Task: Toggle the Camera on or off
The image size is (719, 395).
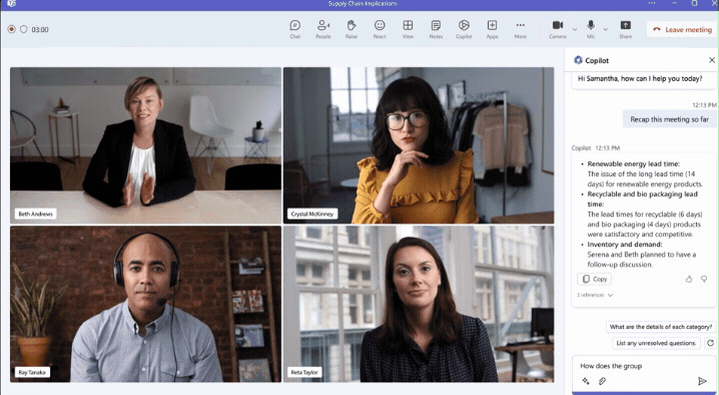Action: (558, 29)
